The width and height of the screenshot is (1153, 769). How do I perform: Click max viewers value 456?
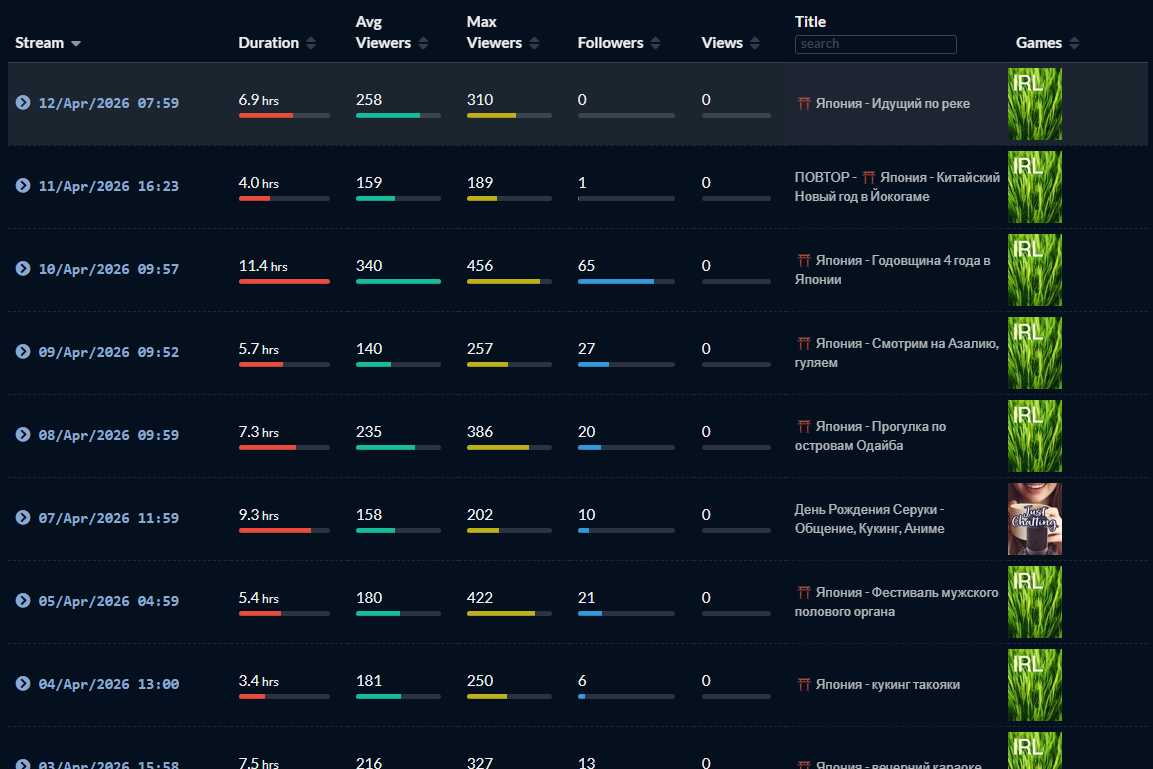coord(480,265)
